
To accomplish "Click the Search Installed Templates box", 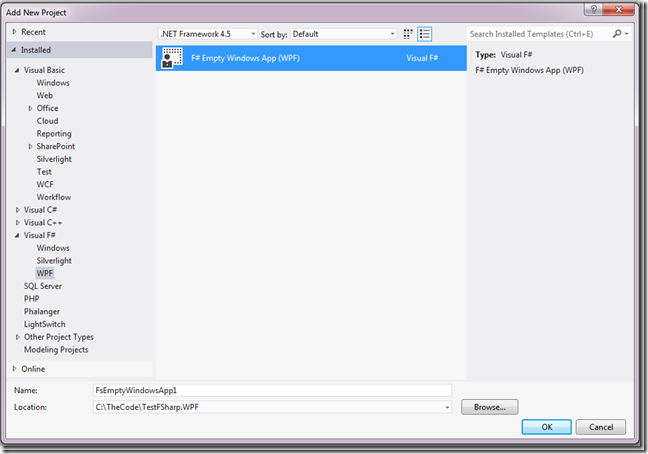I will coord(539,34).
